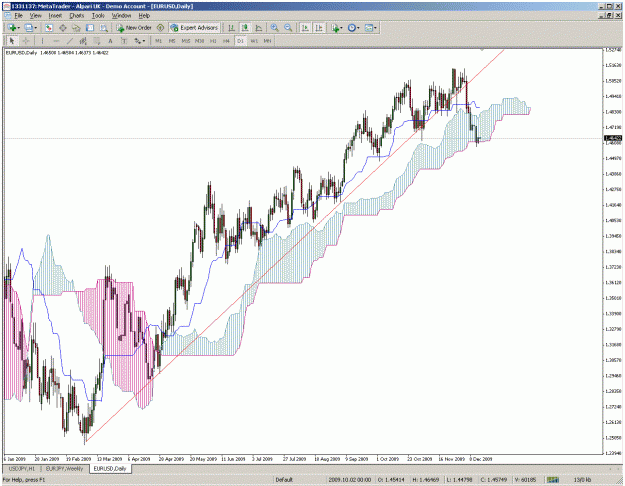Select the Vertical Line drawing tool
Image resolution: width=625 pixels, height=486 pixels.
(x=42, y=41)
